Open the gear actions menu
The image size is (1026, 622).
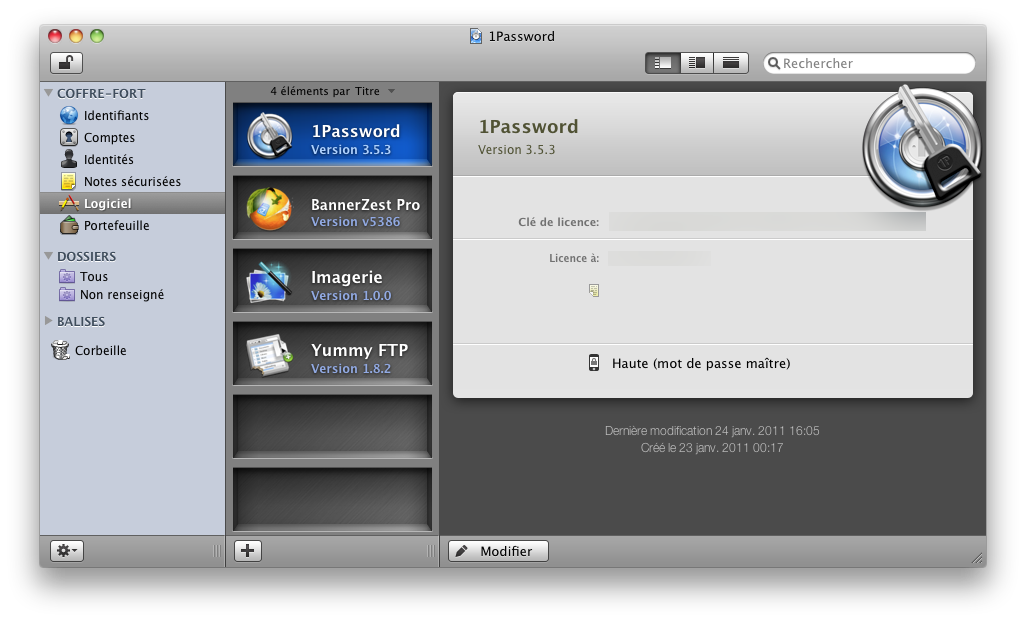[67, 551]
